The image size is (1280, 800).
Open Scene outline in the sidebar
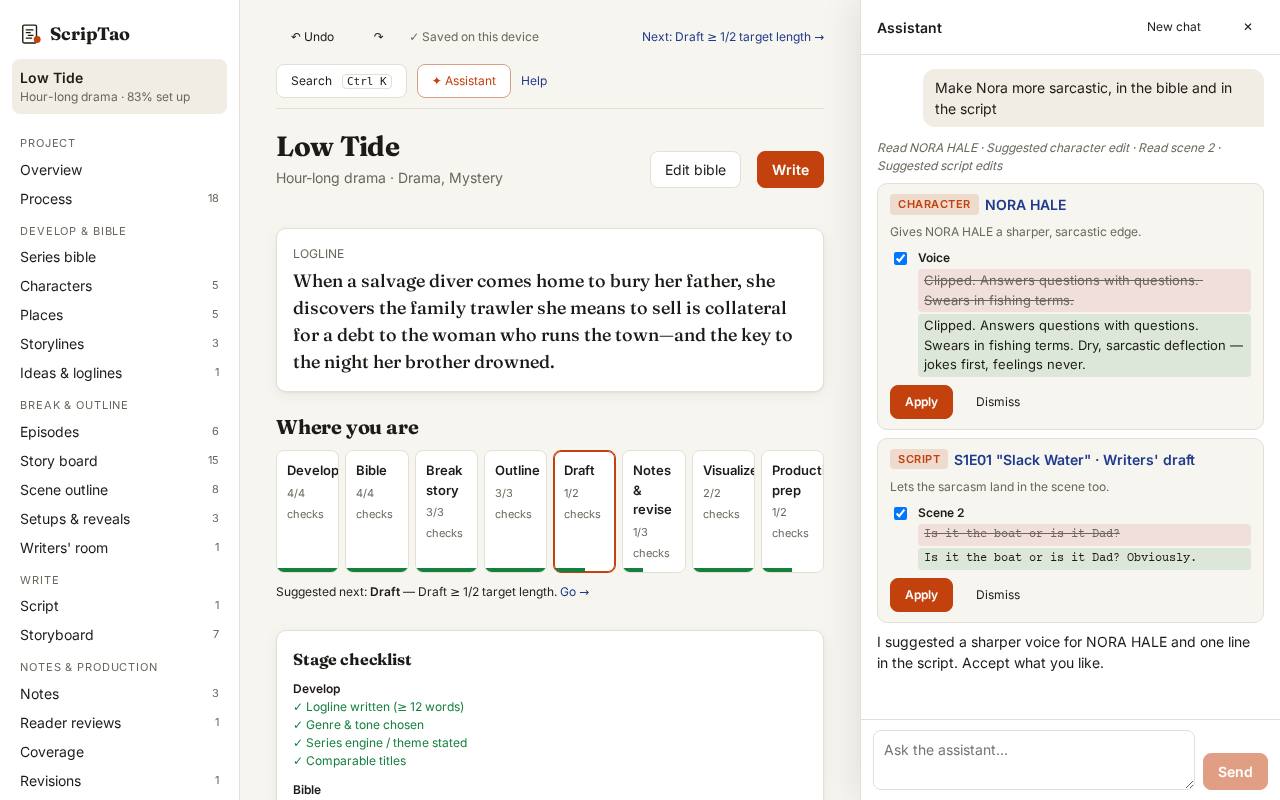[119, 490]
